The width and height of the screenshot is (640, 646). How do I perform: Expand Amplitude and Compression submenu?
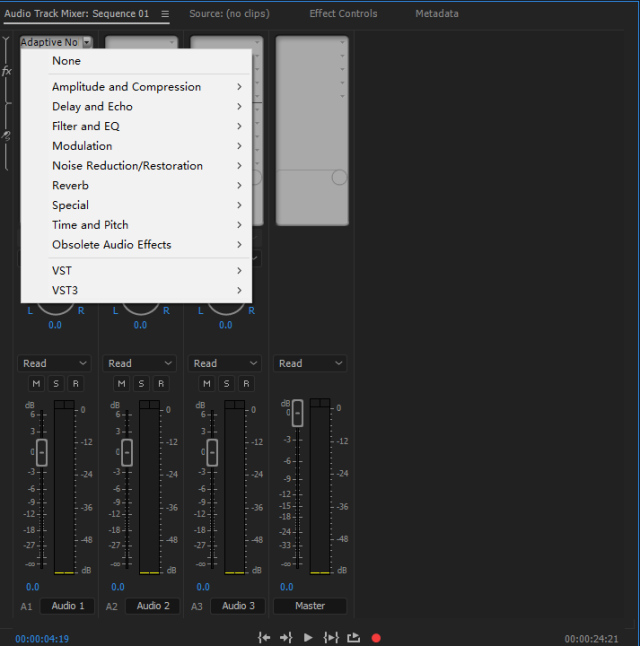tap(136, 87)
